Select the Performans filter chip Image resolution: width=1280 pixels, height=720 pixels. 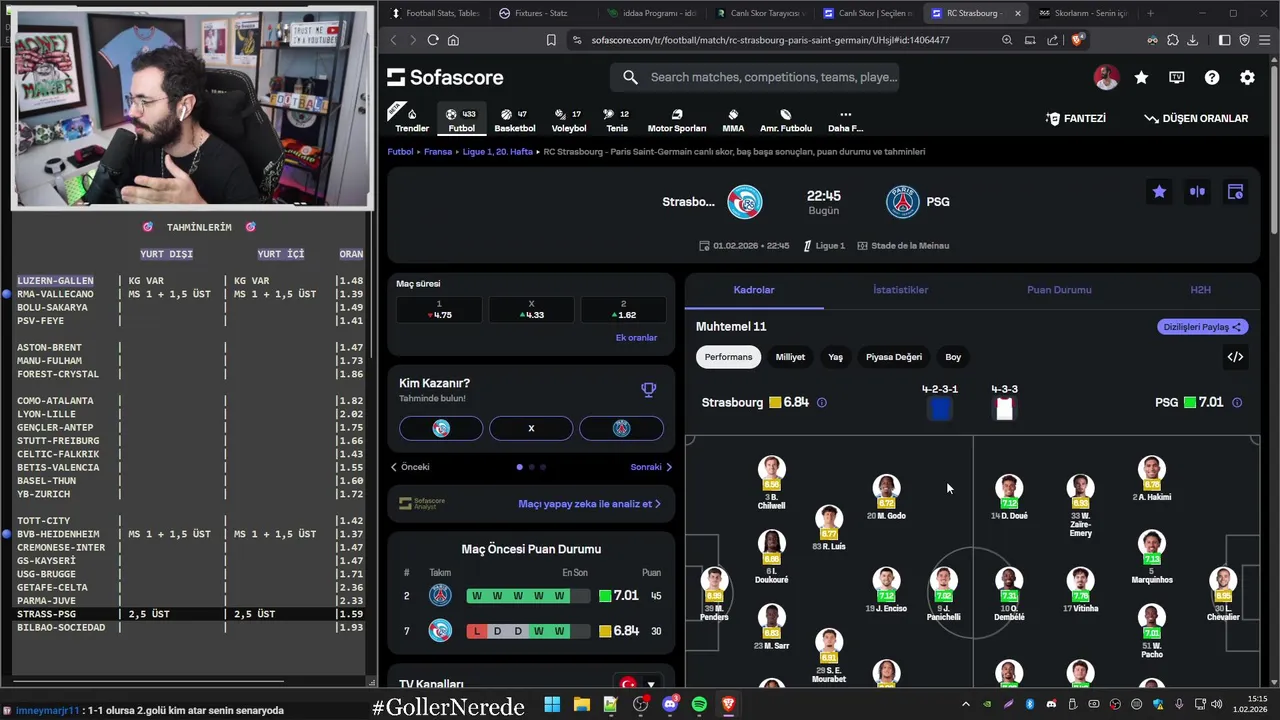pyautogui.click(x=728, y=357)
